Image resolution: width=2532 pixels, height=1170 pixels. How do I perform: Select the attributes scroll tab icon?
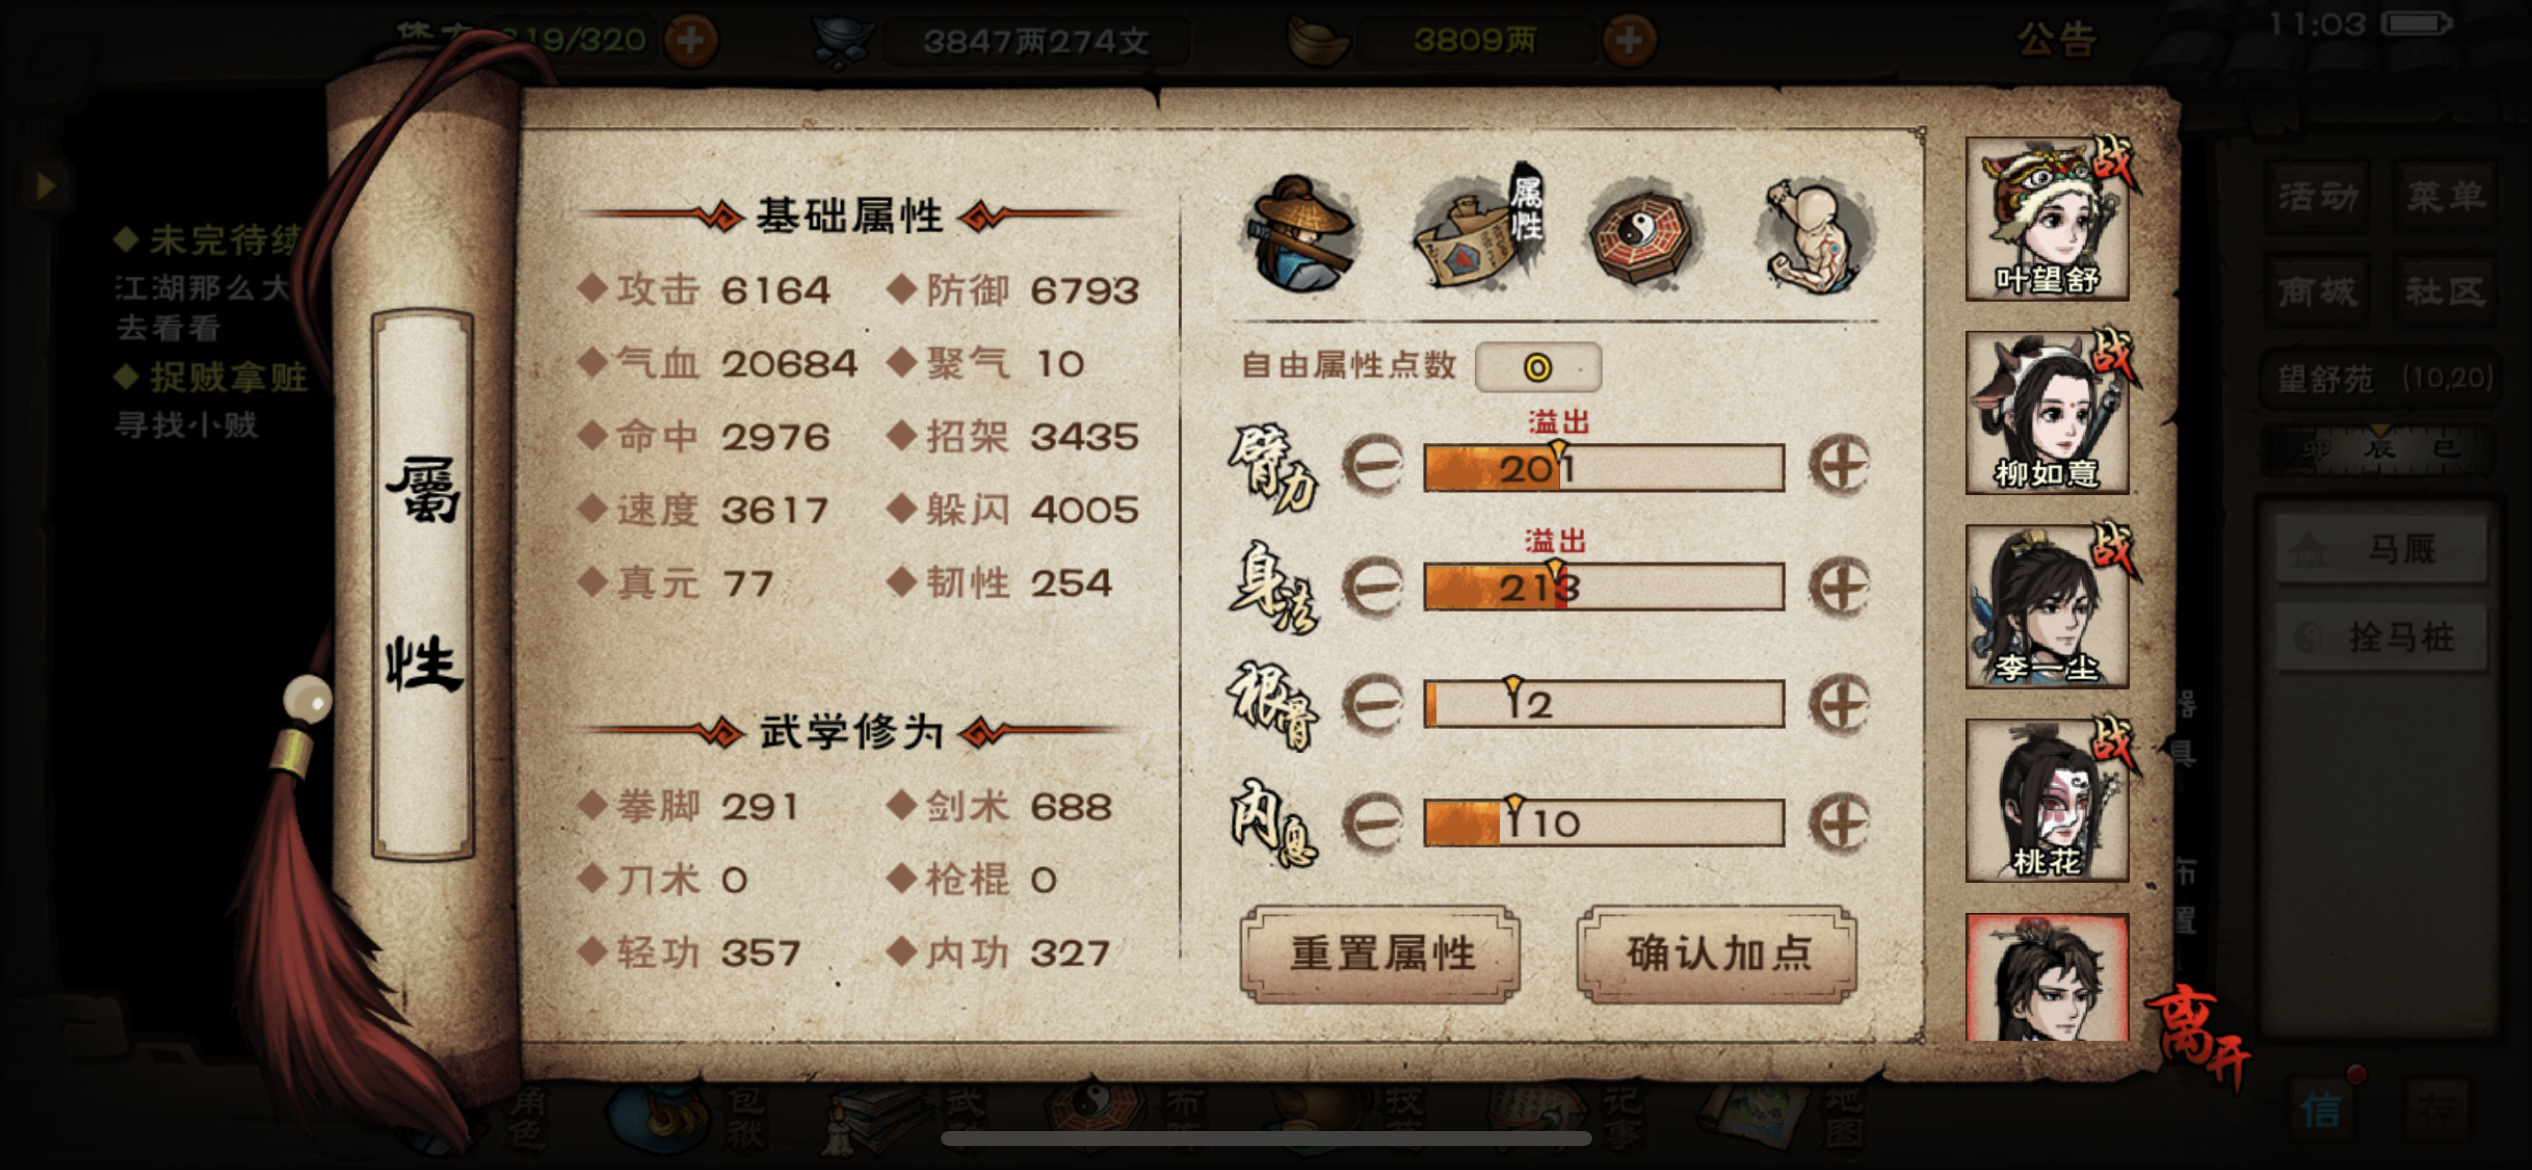1479,230
